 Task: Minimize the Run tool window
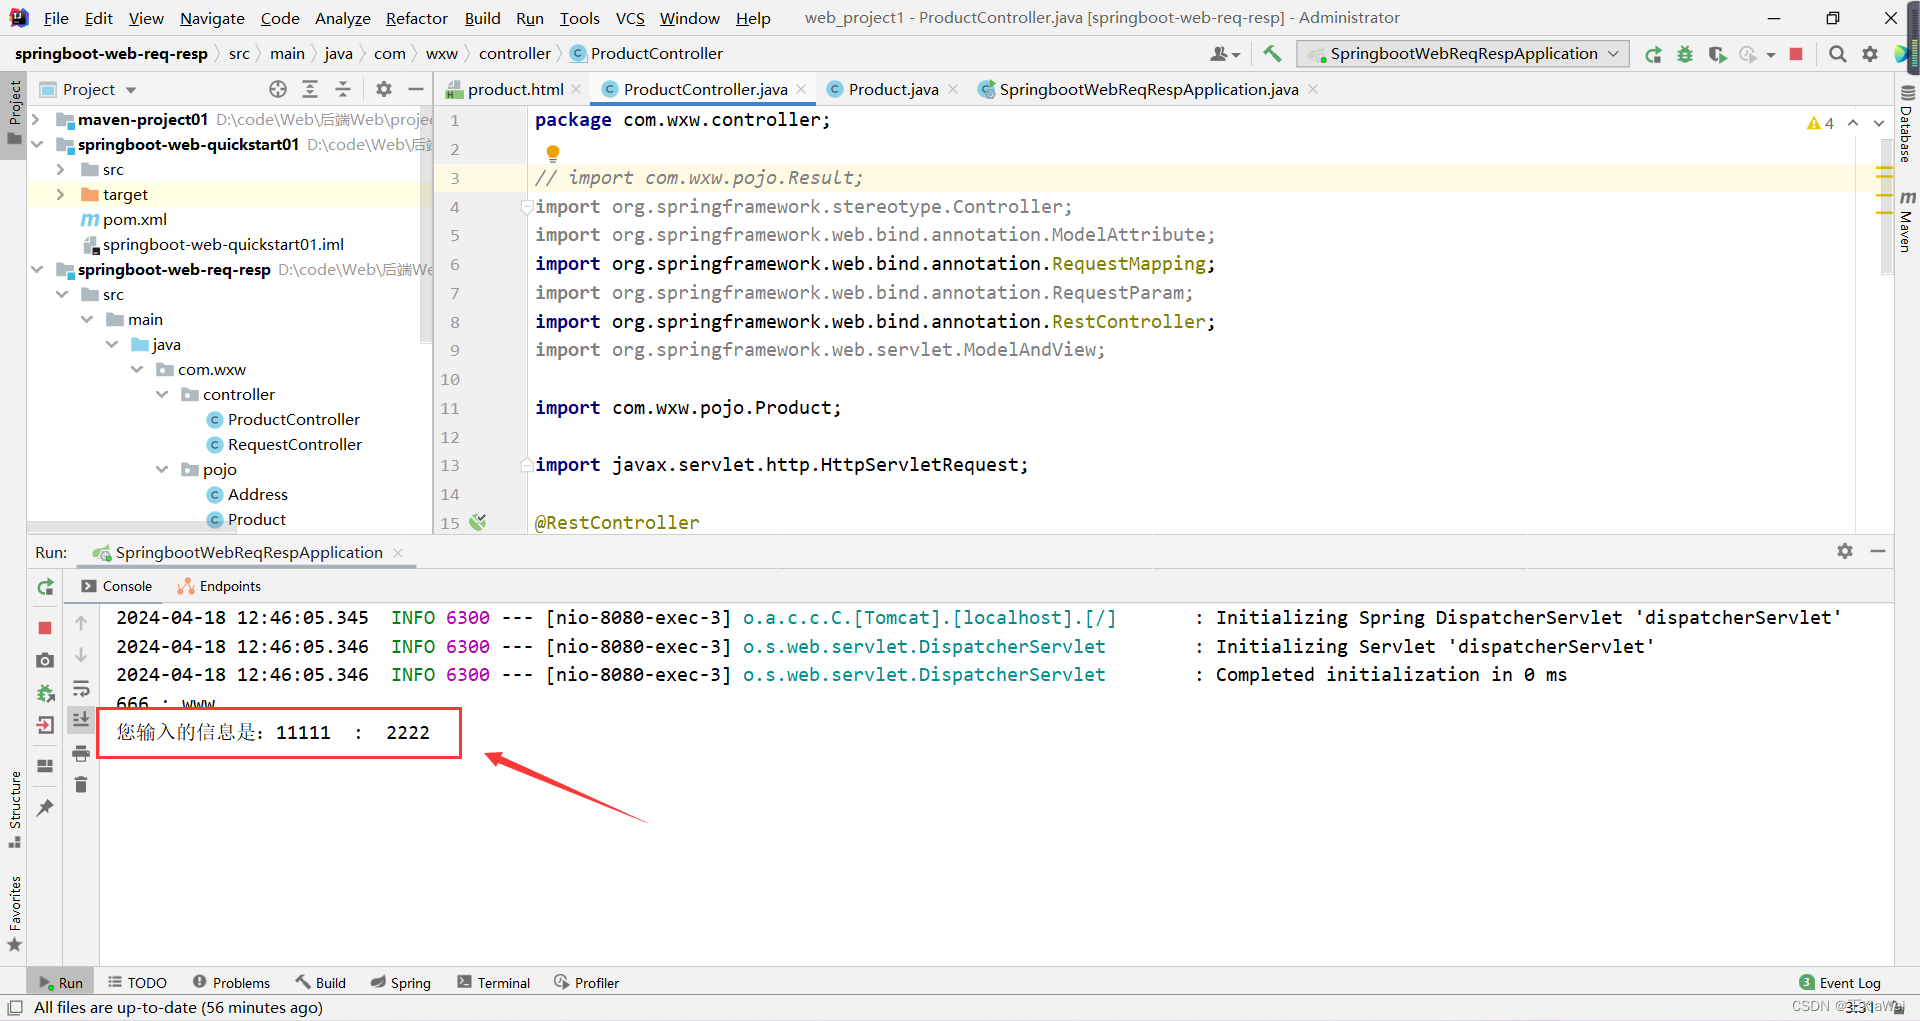[x=1878, y=551]
